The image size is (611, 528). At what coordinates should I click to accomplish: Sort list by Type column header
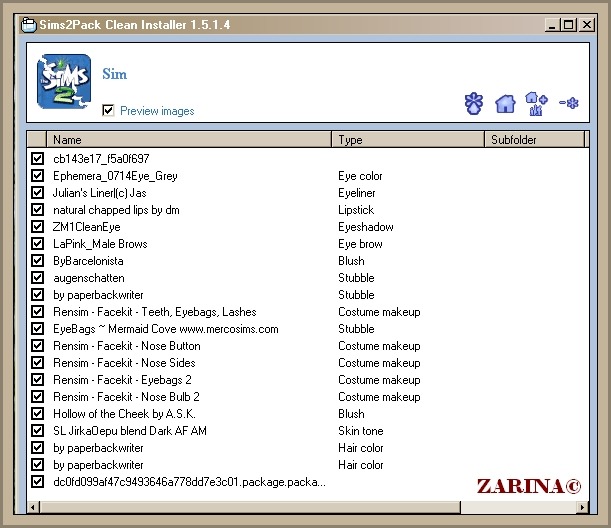click(x=408, y=140)
